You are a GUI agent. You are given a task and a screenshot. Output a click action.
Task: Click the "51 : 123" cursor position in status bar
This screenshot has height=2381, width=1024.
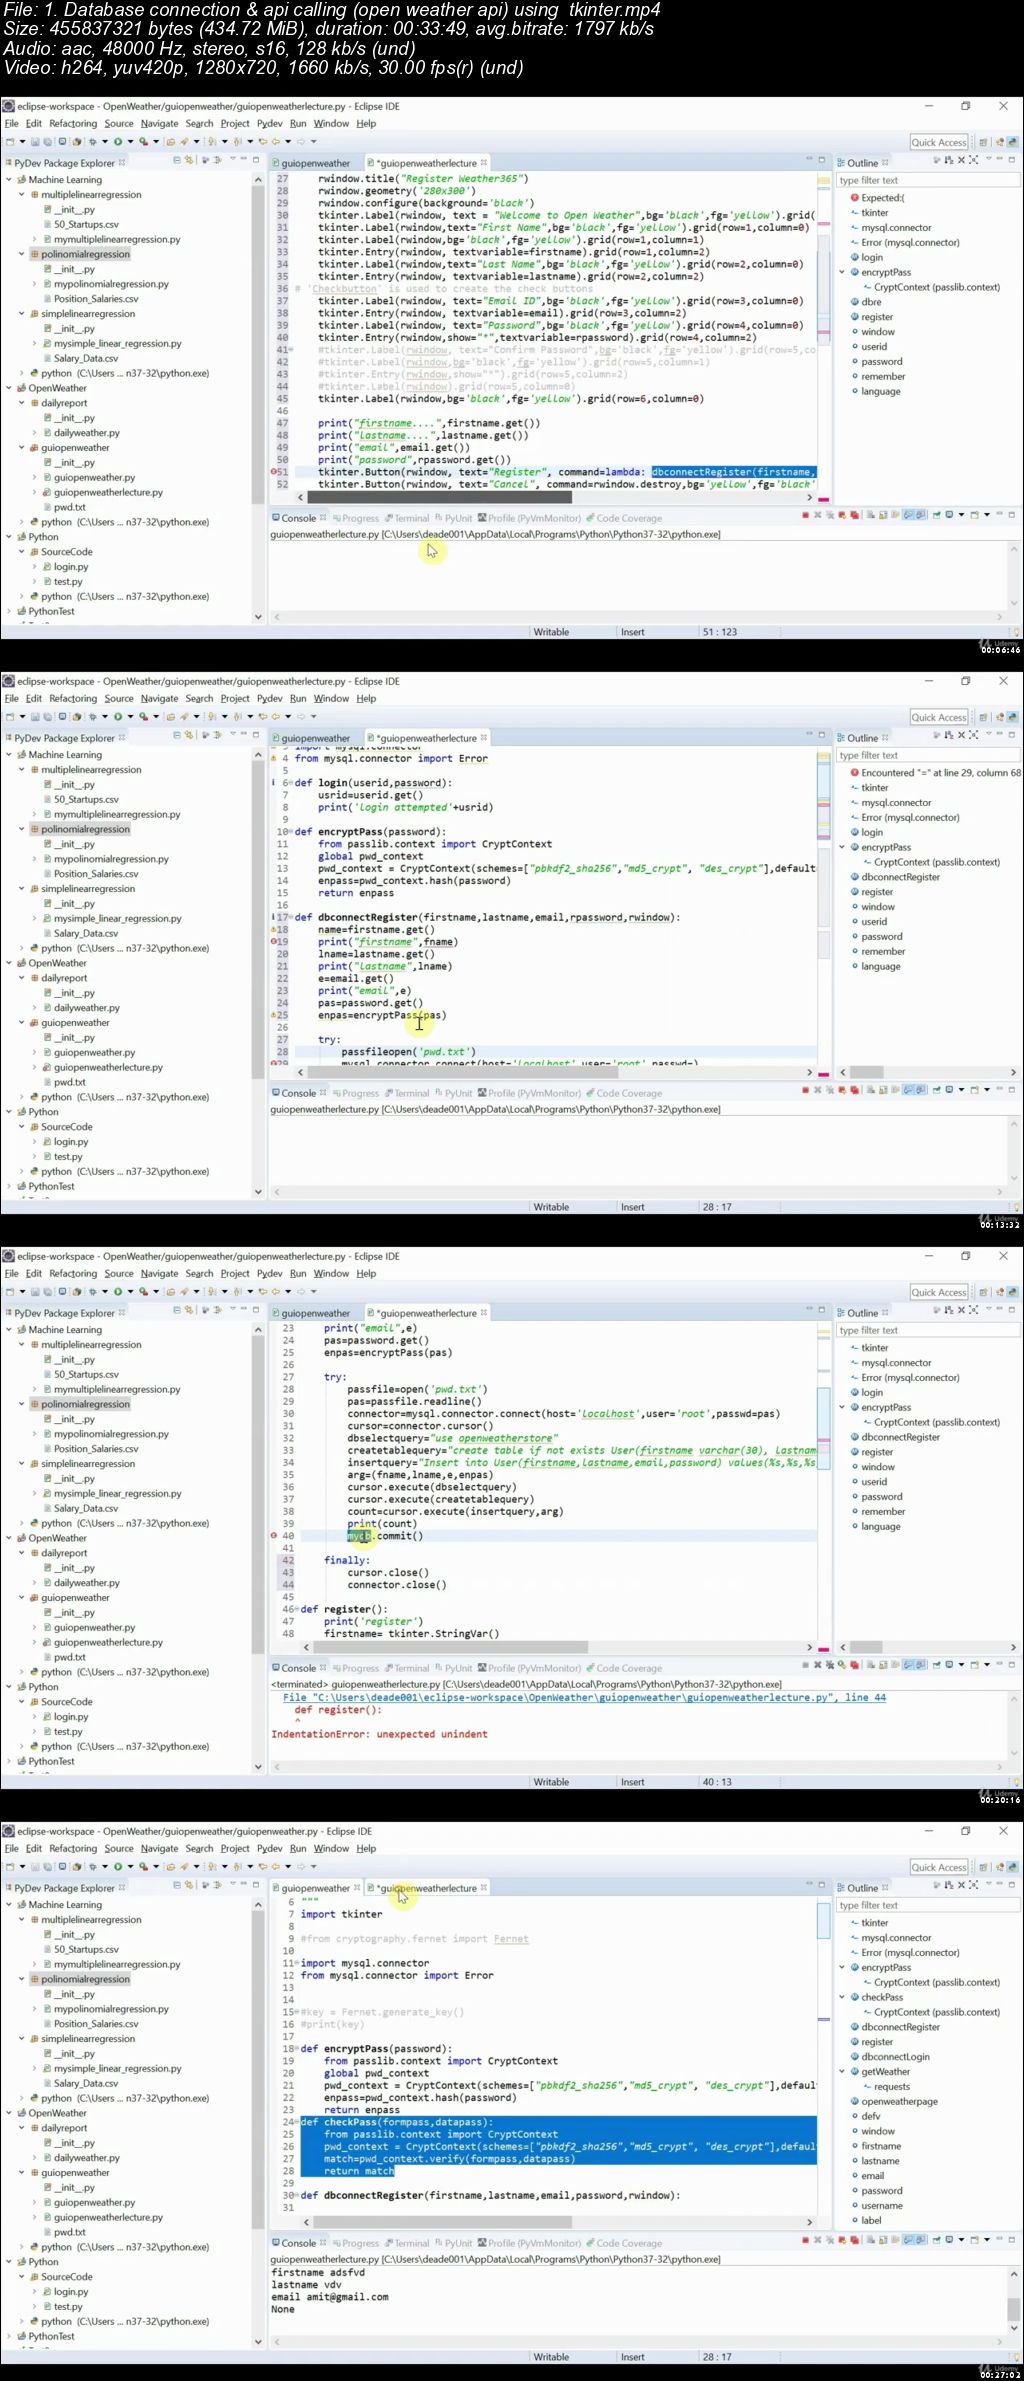[x=720, y=632]
